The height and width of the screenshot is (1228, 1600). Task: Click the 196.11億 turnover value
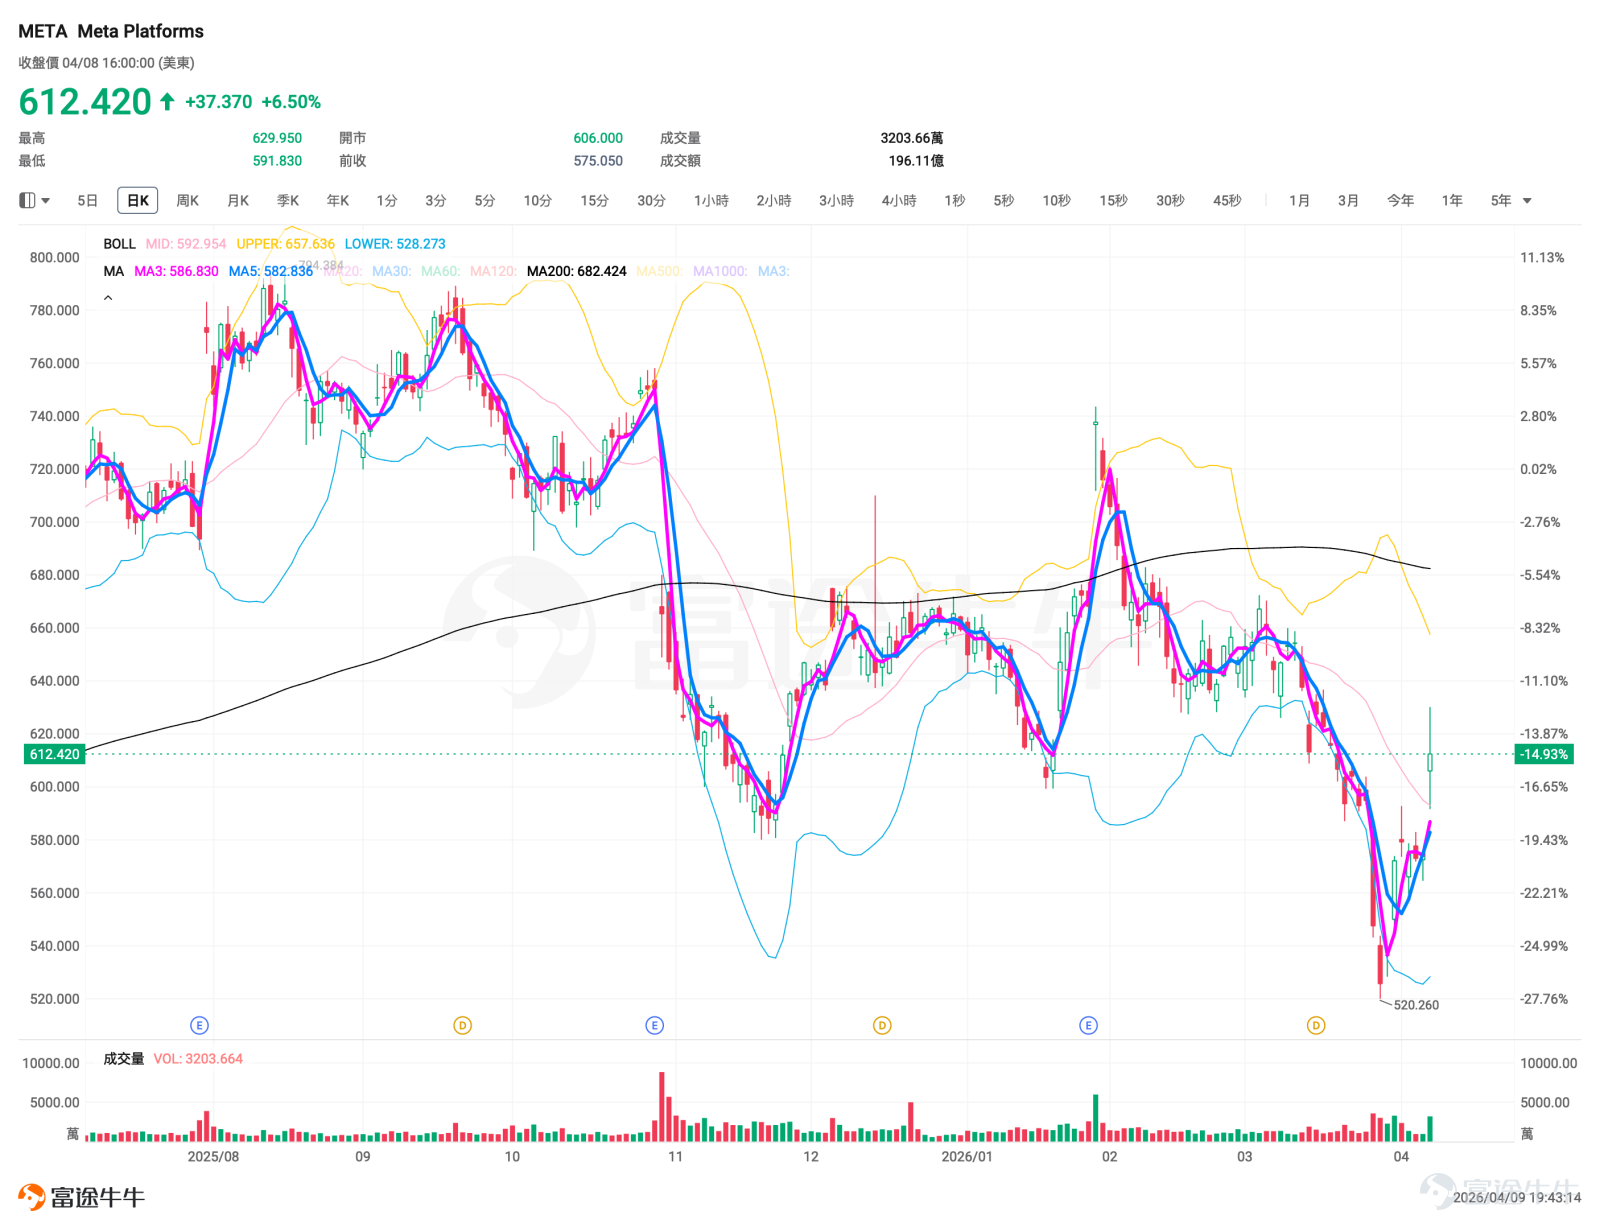point(916,161)
